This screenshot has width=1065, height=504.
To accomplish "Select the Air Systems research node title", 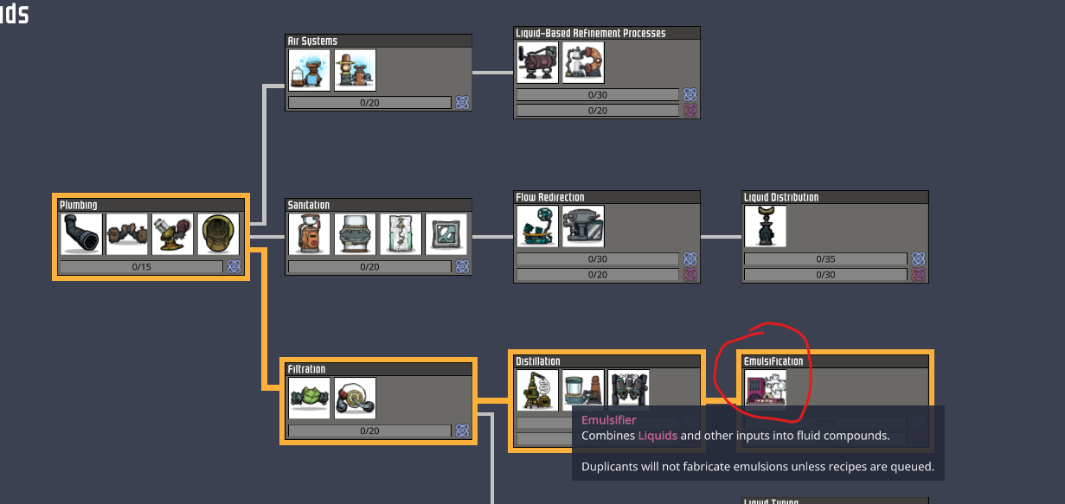I will click(x=312, y=41).
